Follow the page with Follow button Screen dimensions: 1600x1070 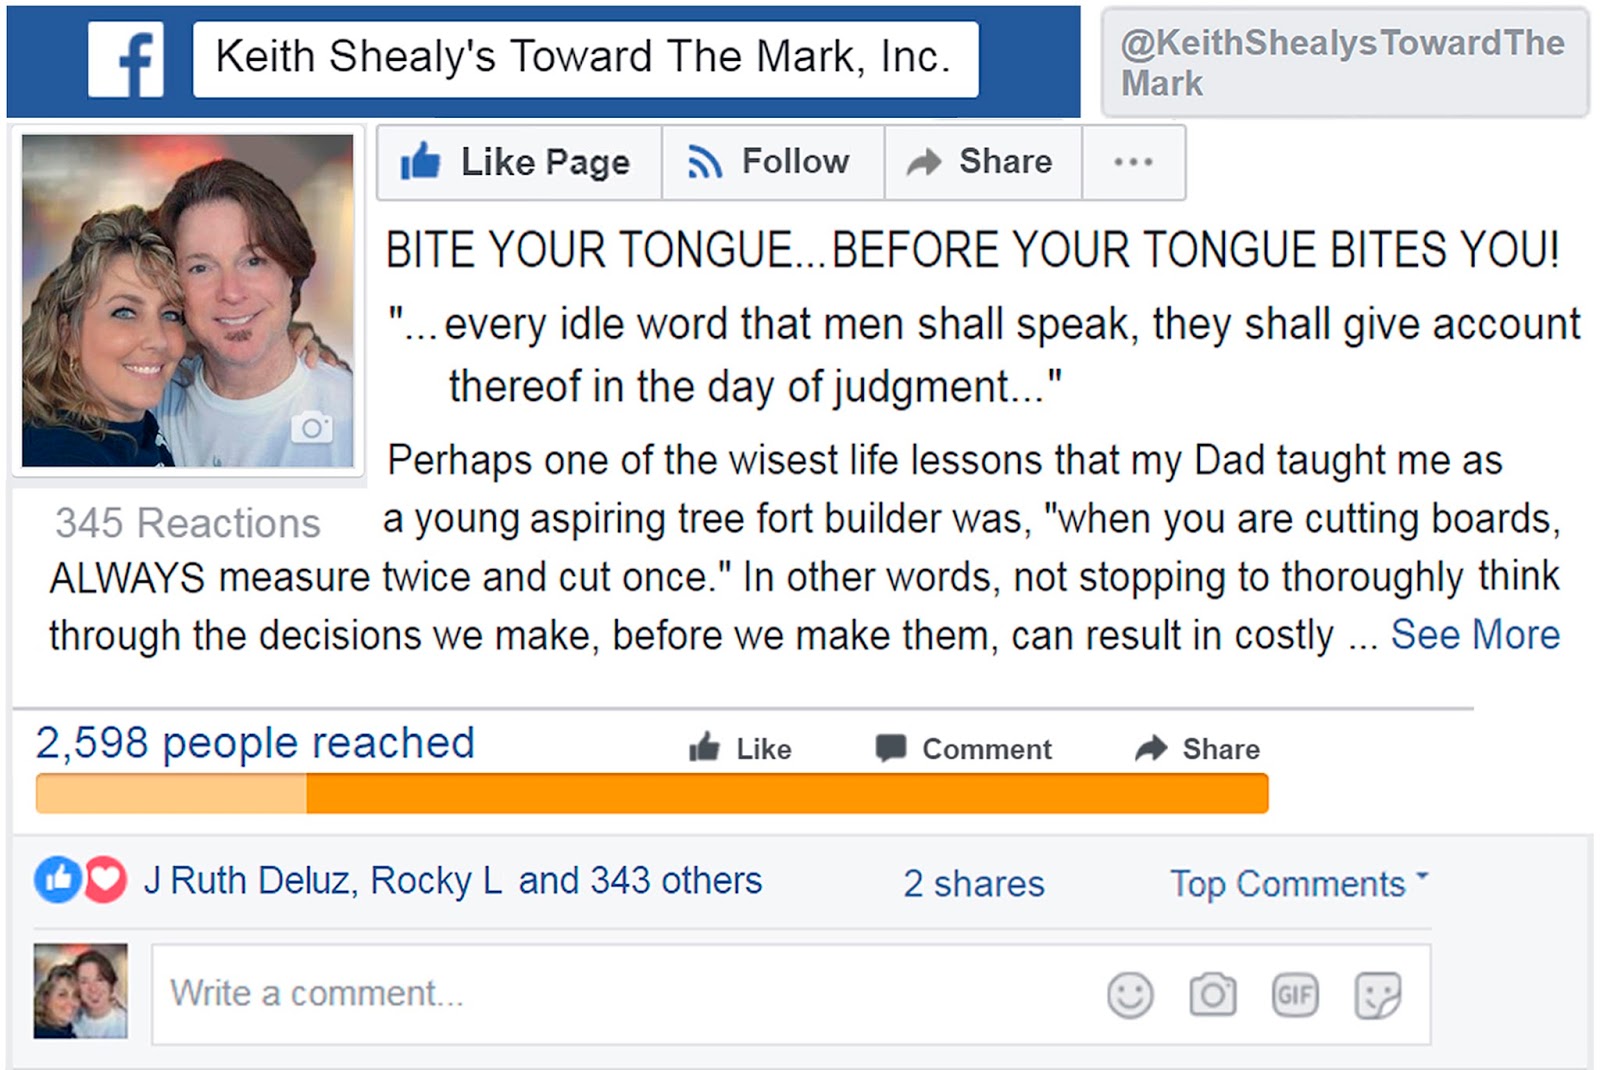pyautogui.click(x=773, y=162)
